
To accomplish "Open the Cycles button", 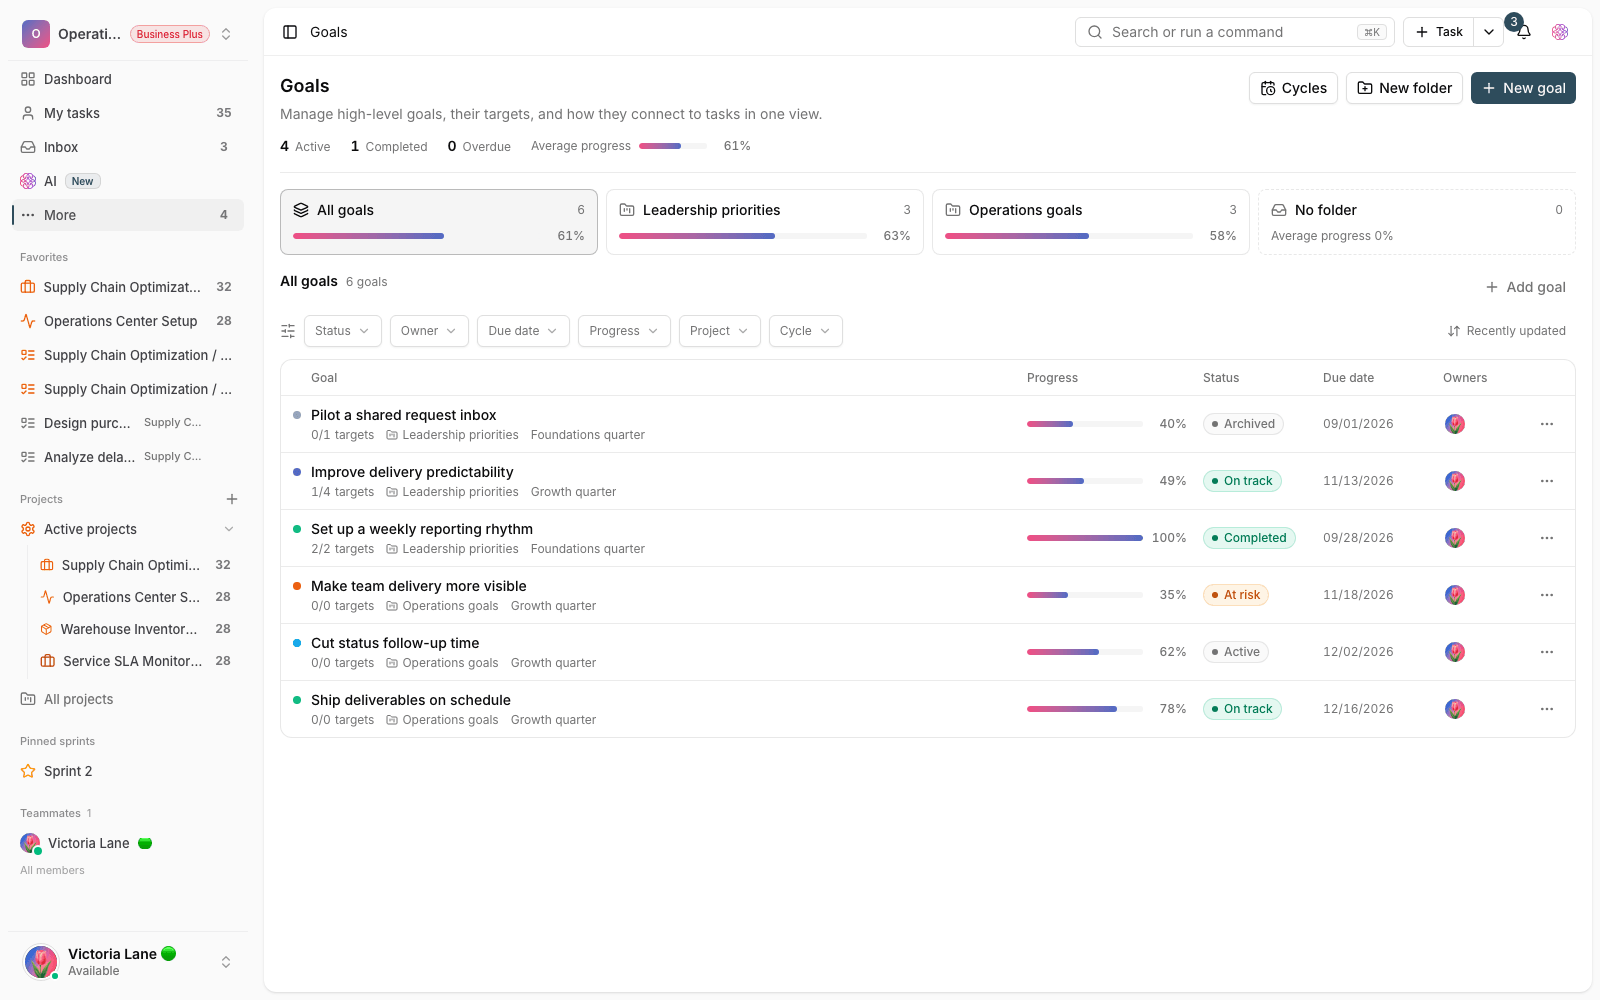I will (x=1293, y=88).
